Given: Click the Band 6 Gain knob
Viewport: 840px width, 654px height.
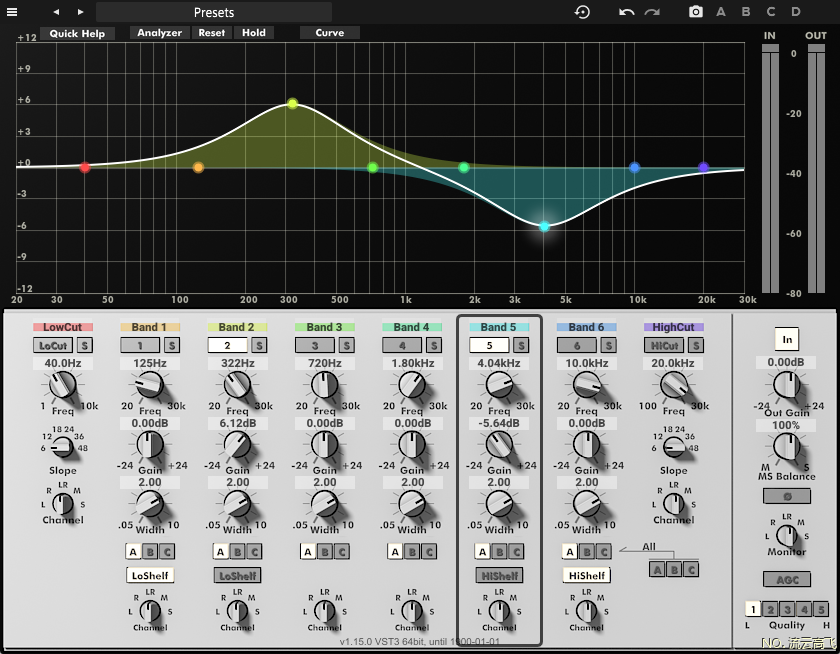Looking at the screenshot, I should tap(587, 445).
